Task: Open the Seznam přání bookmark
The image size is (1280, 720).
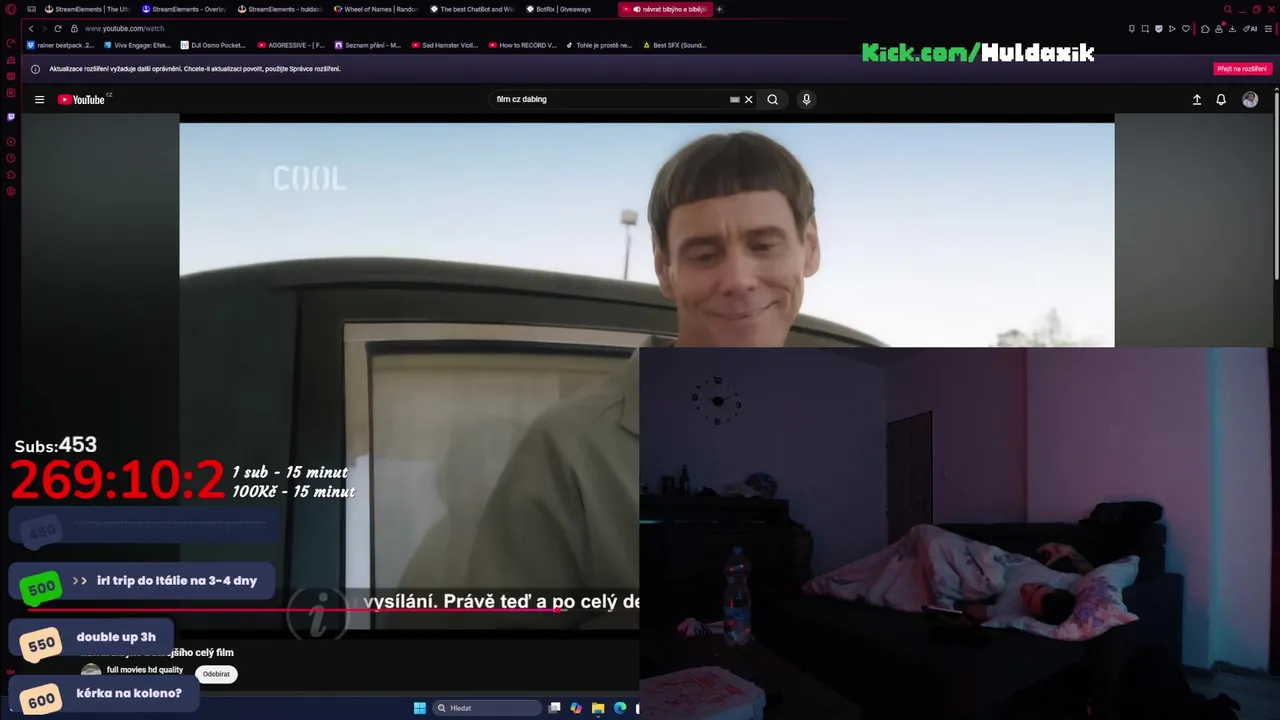Action: pos(368,45)
